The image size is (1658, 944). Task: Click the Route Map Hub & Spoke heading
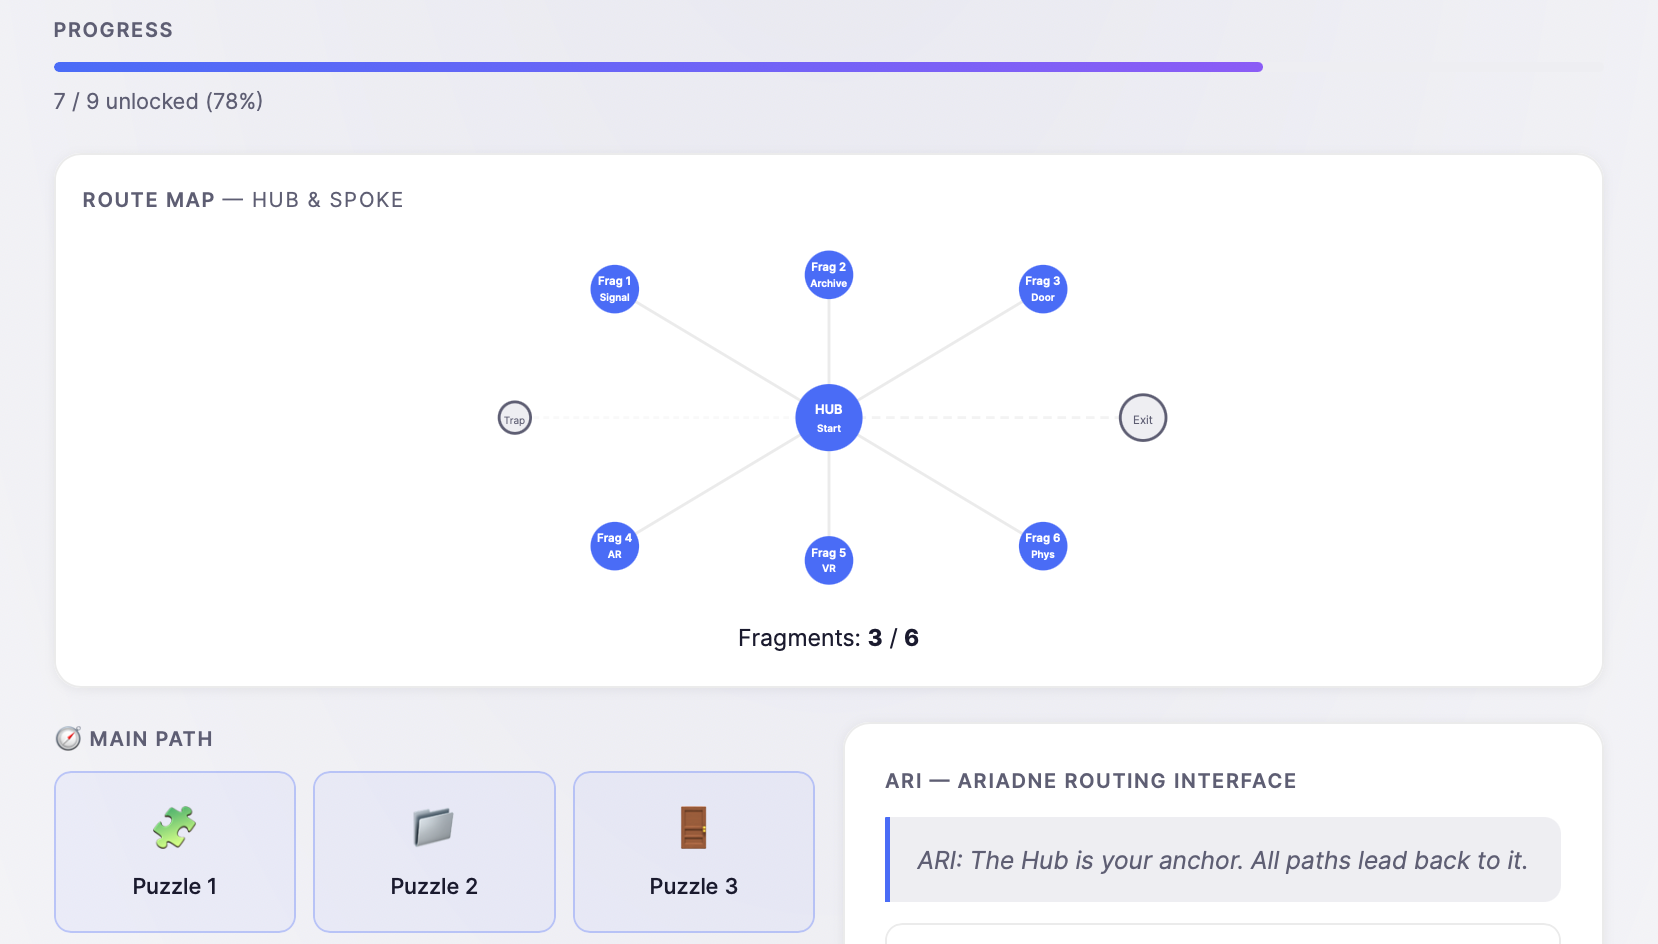click(243, 200)
